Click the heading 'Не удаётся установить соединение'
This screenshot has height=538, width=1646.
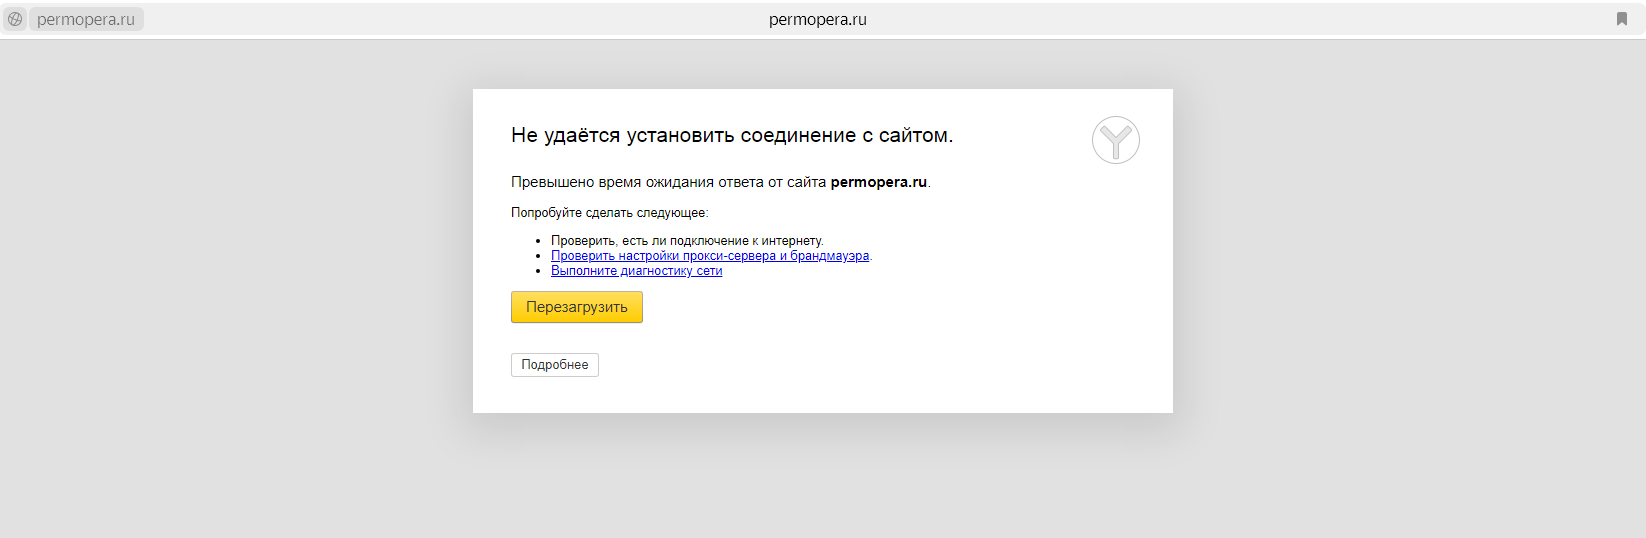pyautogui.click(x=731, y=135)
